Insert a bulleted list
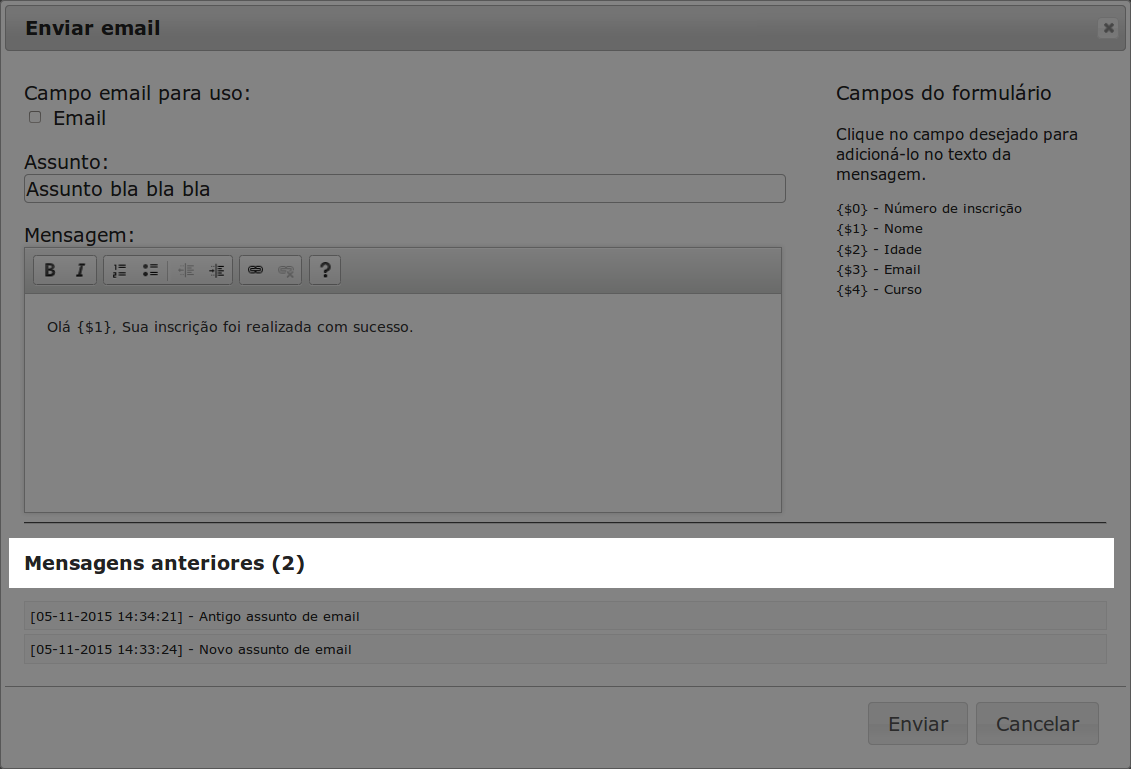Screen dimensions: 1131x769 tap(150, 270)
